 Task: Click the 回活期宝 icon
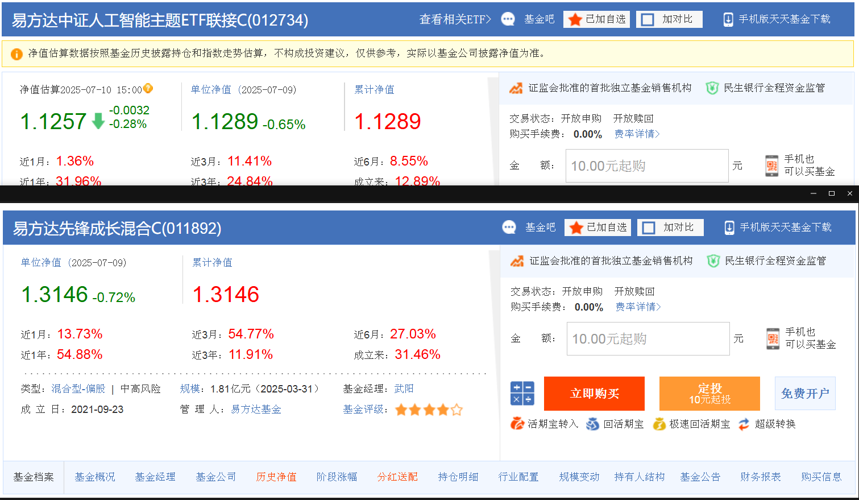click(x=592, y=424)
